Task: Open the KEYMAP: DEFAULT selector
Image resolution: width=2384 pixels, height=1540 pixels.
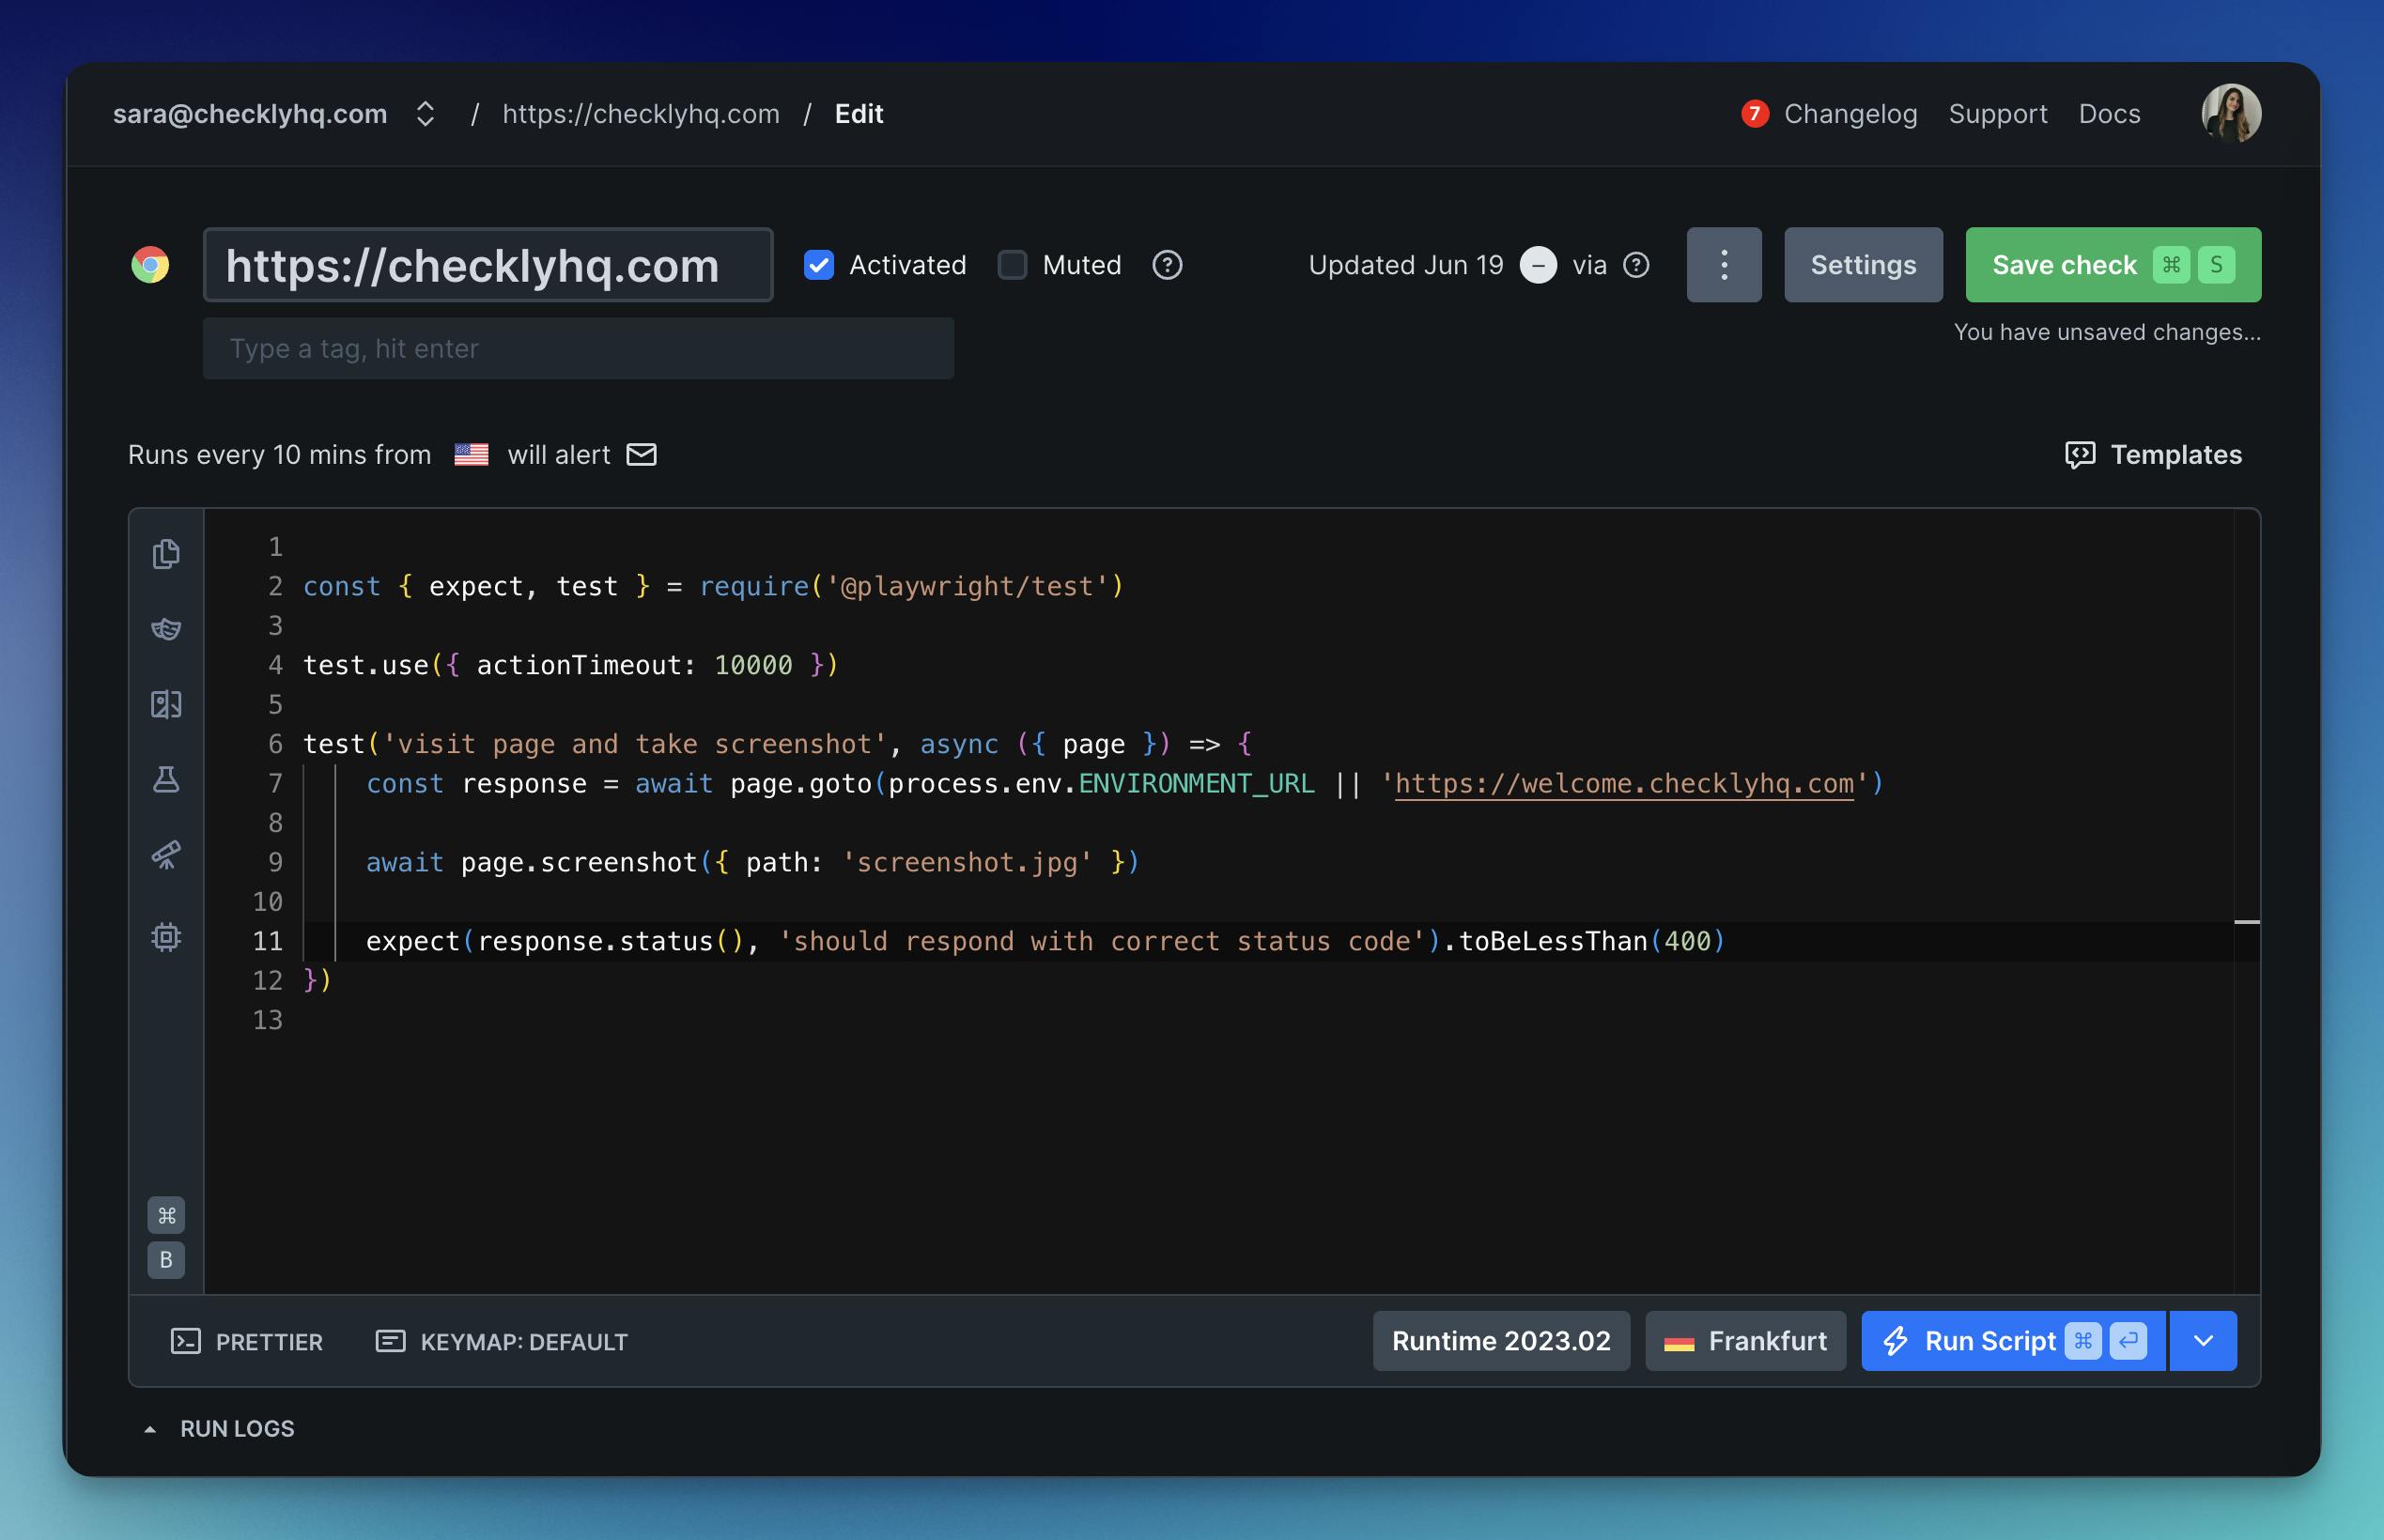Action: click(x=501, y=1342)
